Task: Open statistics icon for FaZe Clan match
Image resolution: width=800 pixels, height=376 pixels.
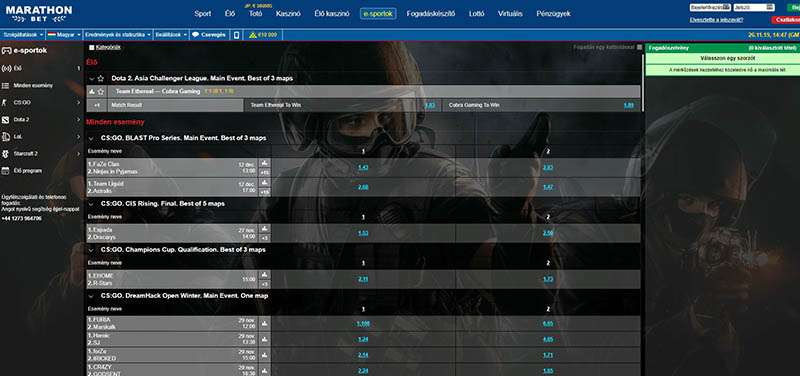Action: tap(264, 163)
